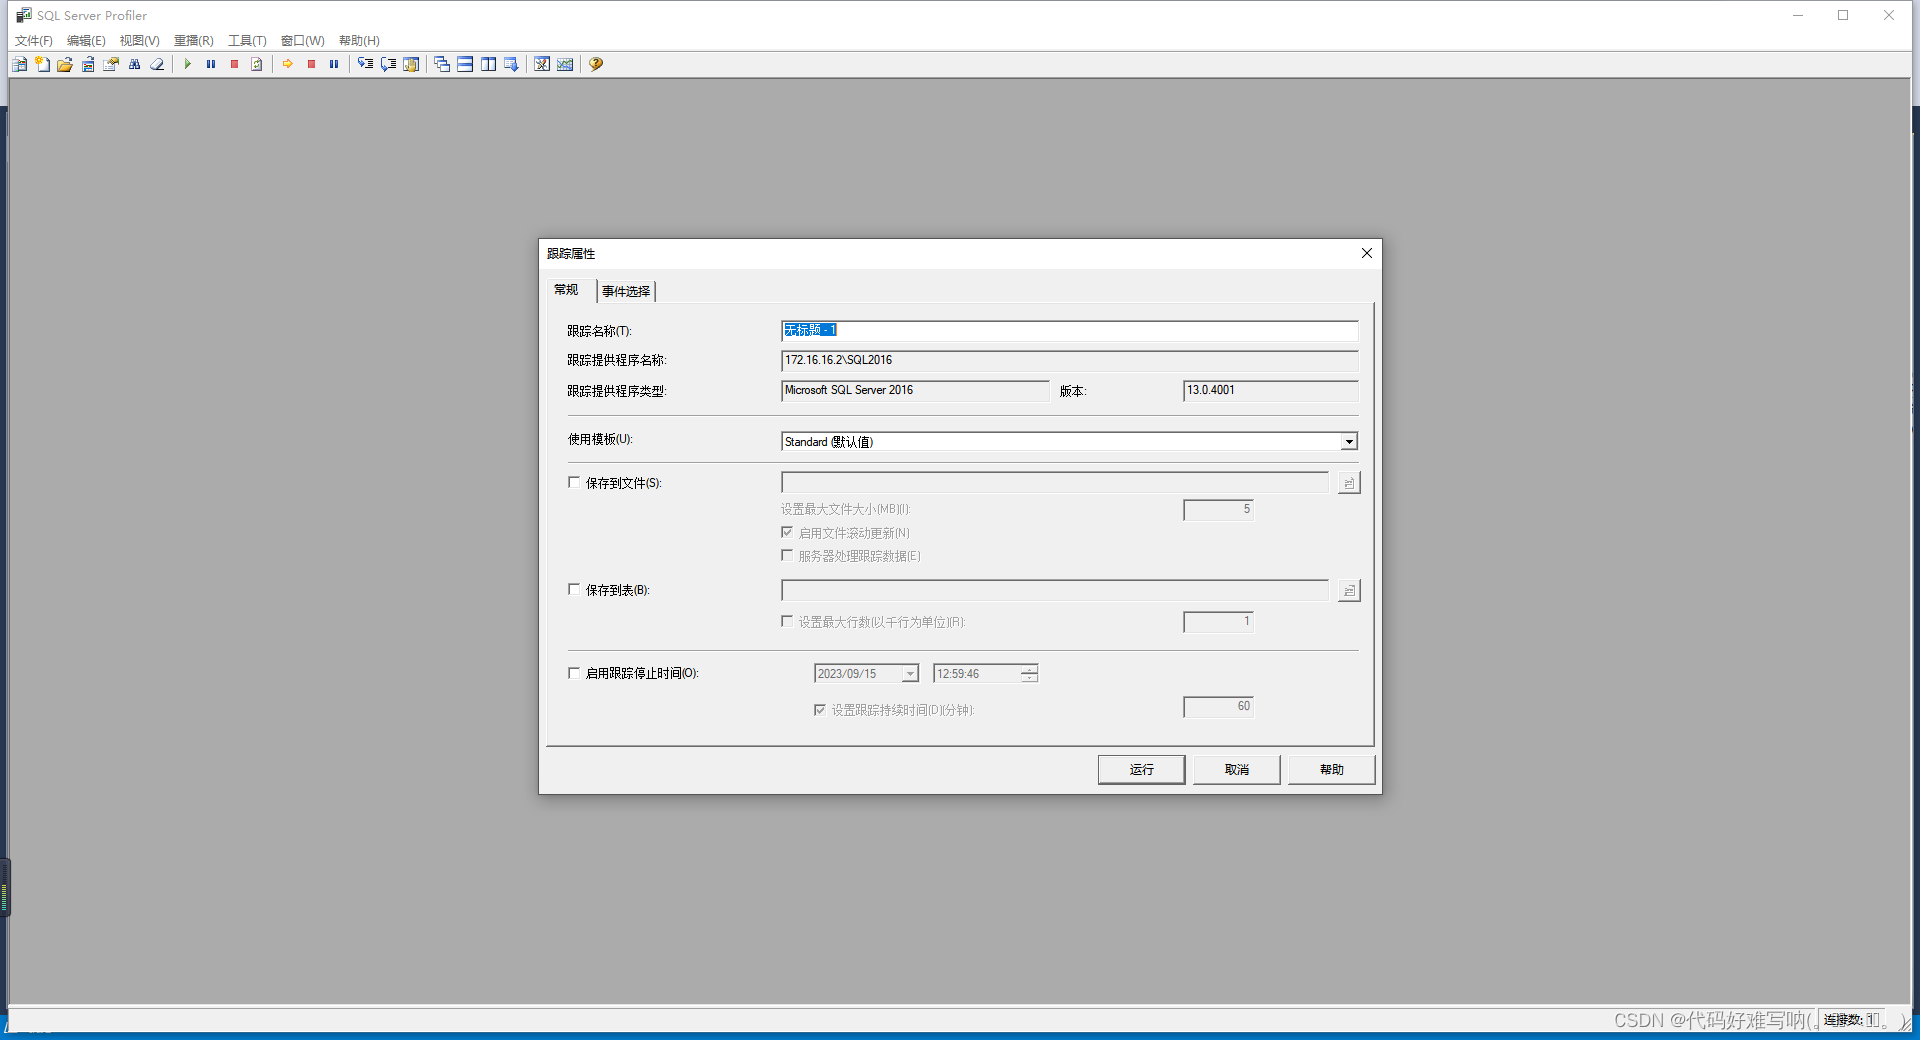Open trace Properties from the toolbar
This screenshot has width=1920, height=1040.
click(x=111, y=64)
